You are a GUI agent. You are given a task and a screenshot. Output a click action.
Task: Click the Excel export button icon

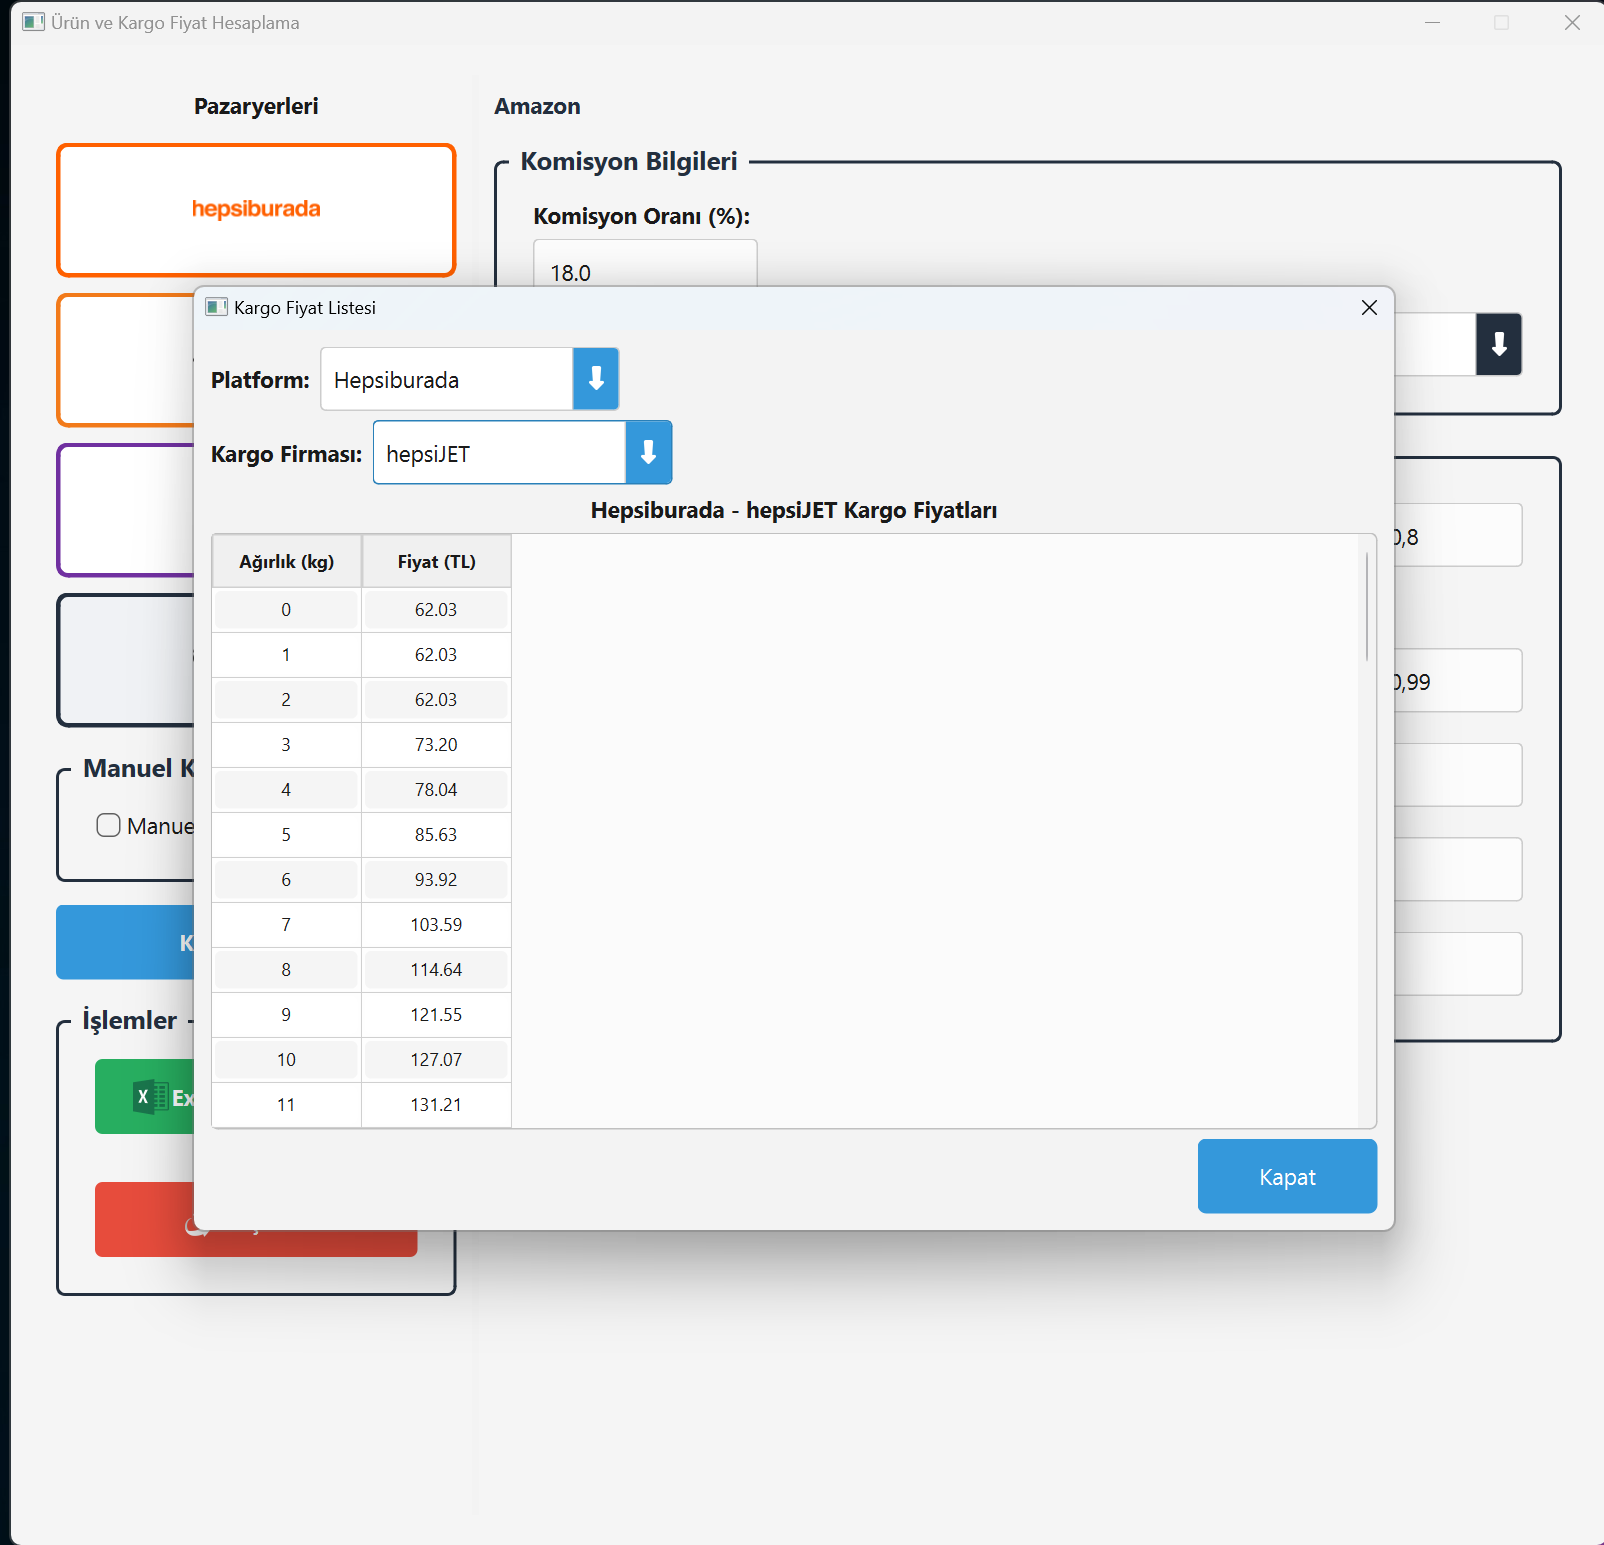tap(151, 1097)
